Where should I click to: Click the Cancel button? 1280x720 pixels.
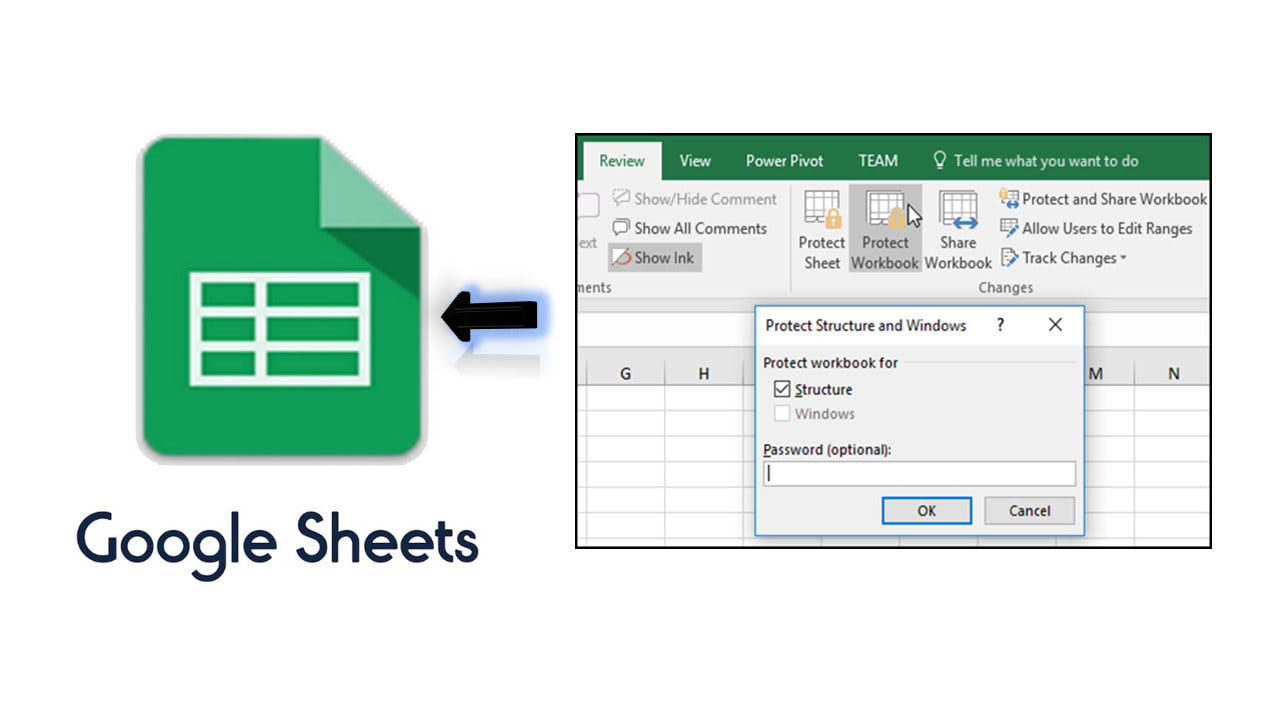pyautogui.click(x=1030, y=511)
